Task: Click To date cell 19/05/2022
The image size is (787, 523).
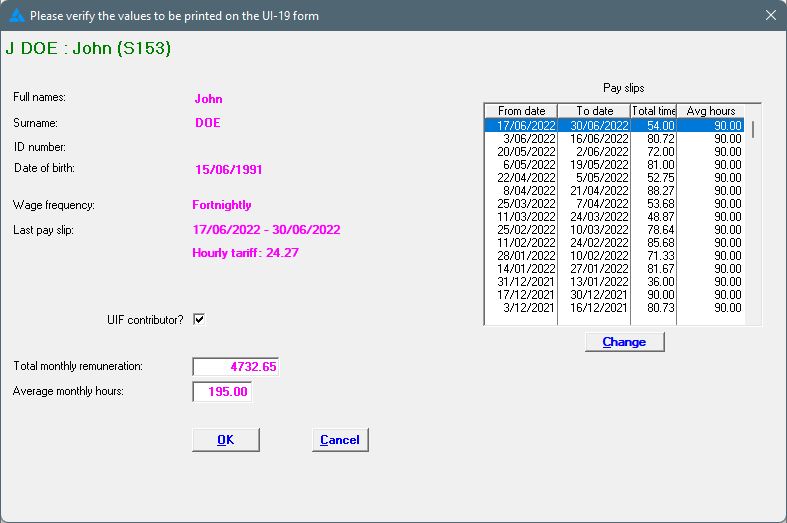Action: click(599, 165)
